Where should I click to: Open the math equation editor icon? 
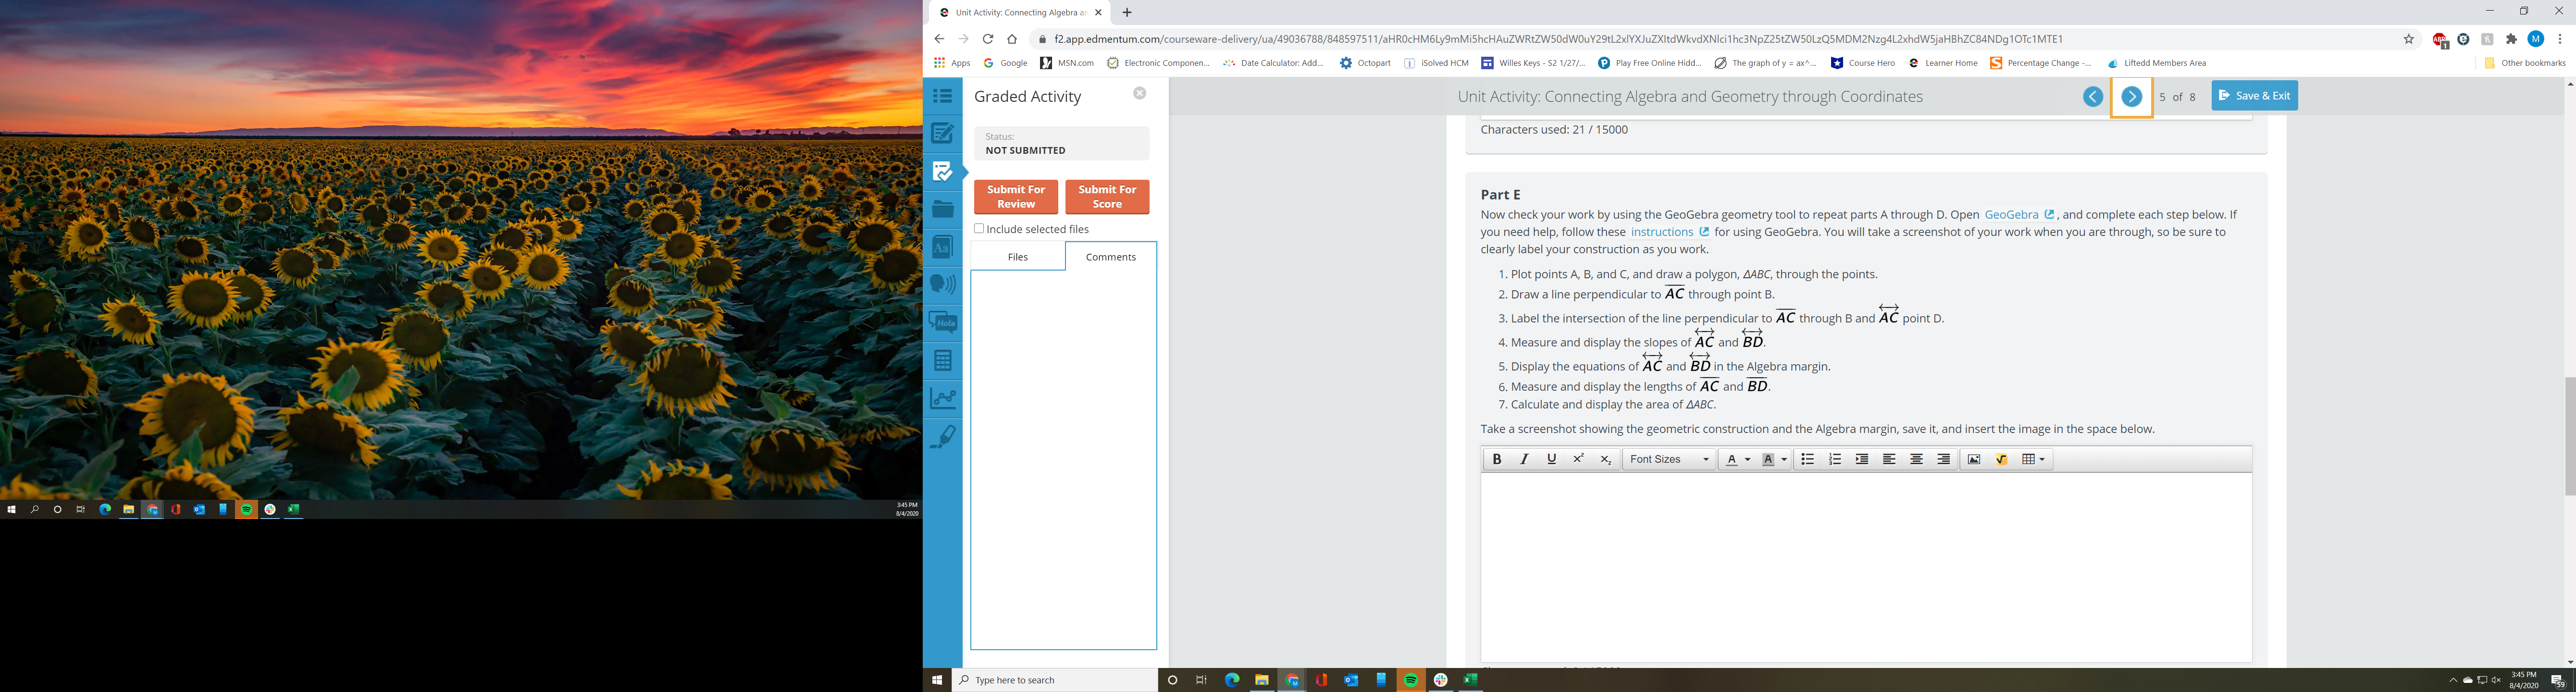[2001, 459]
